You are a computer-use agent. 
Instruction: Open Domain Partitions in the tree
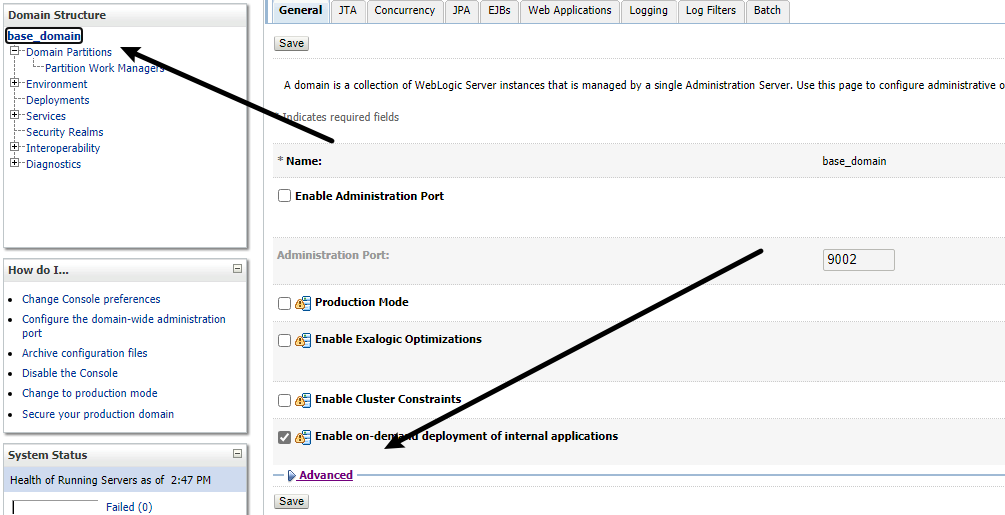(x=69, y=52)
